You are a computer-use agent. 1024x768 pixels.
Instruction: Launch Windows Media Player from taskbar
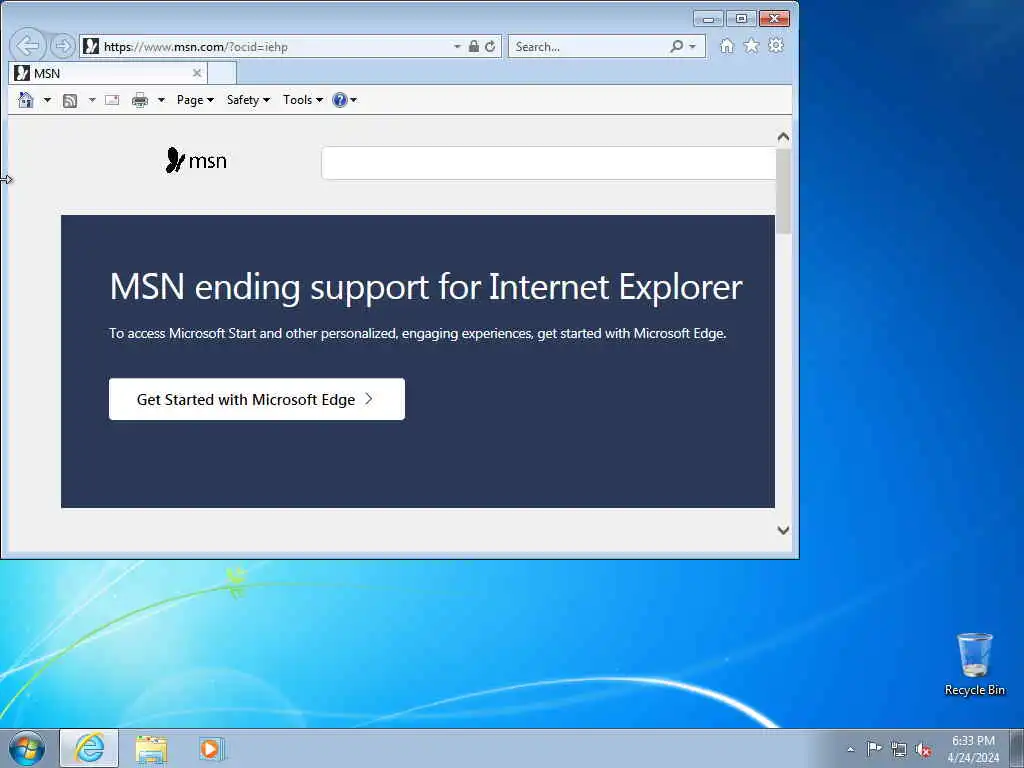(x=211, y=748)
